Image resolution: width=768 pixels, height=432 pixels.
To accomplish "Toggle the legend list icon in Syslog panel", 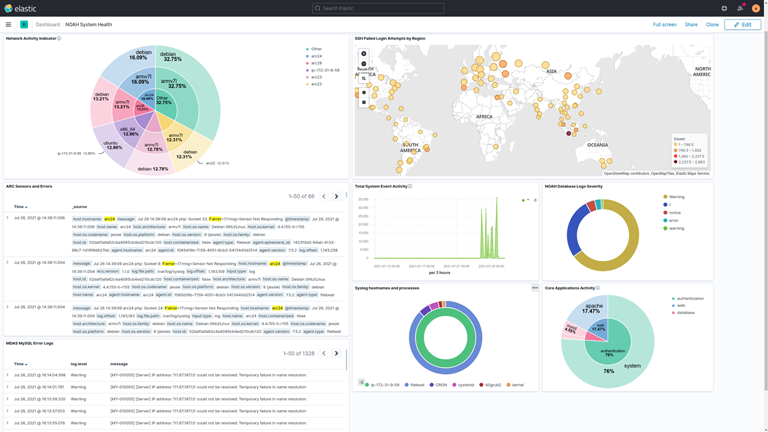I will pos(361,382).
